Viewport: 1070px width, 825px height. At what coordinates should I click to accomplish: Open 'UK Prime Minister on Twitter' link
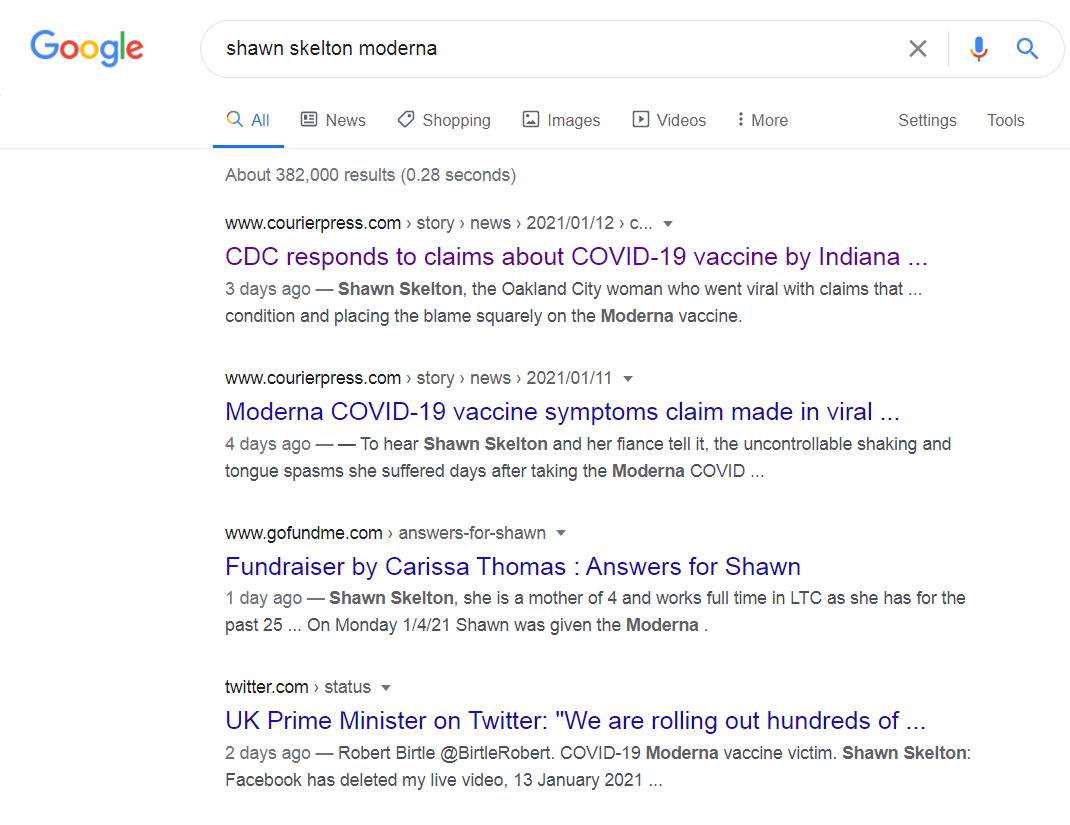(x=575, y=721)
